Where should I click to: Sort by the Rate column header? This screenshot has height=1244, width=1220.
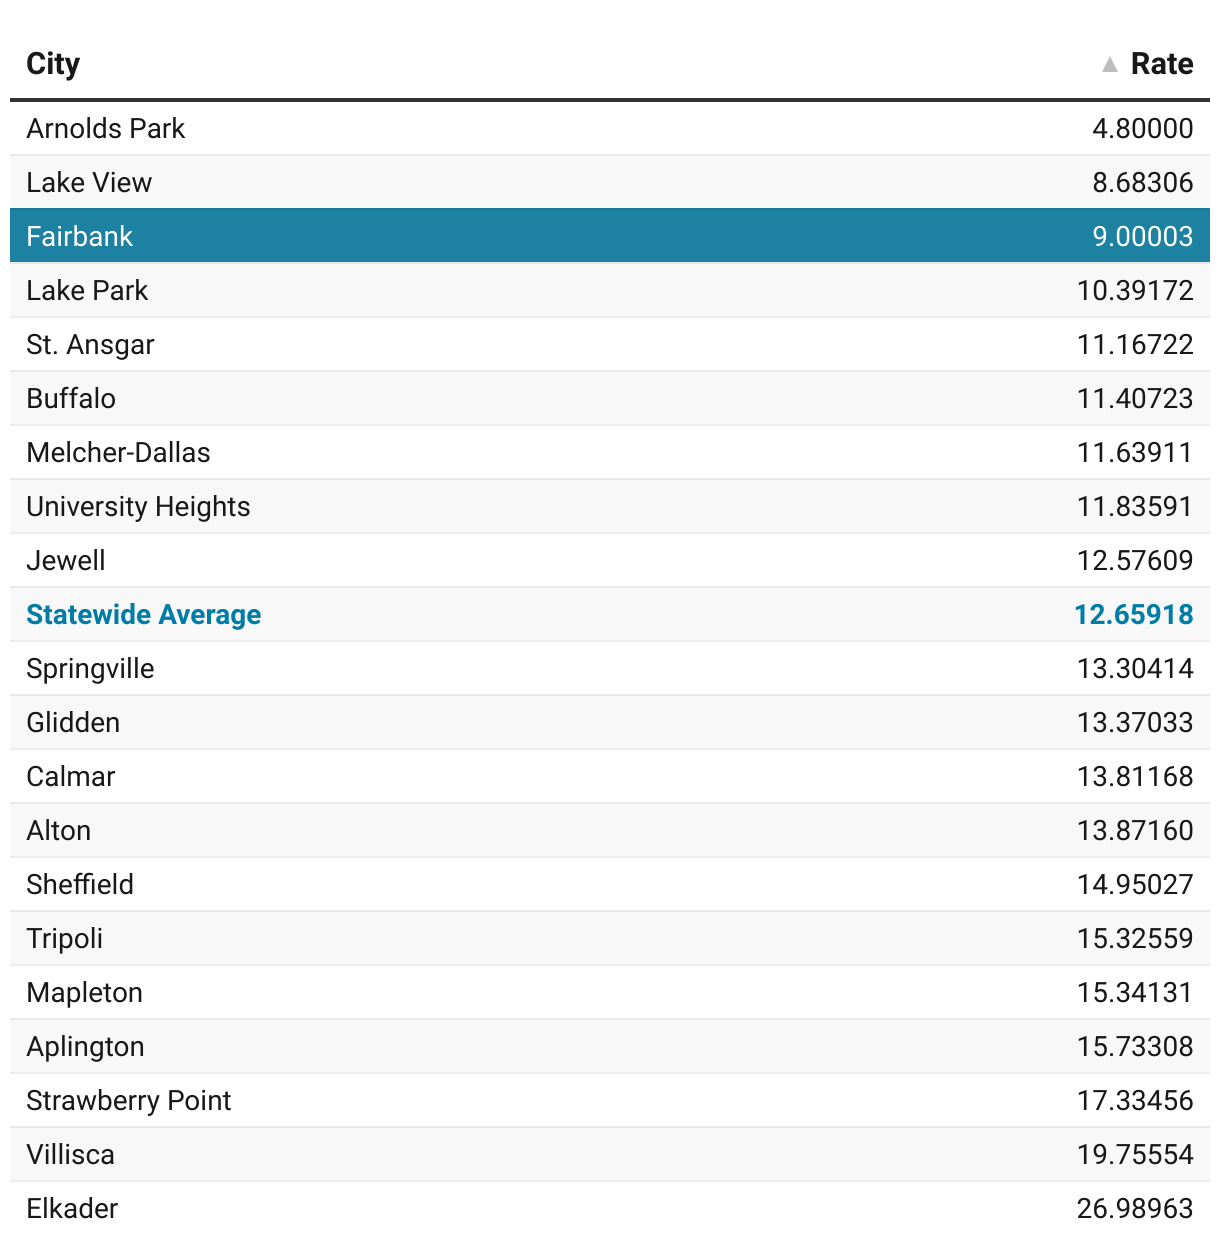[1161, 64]
